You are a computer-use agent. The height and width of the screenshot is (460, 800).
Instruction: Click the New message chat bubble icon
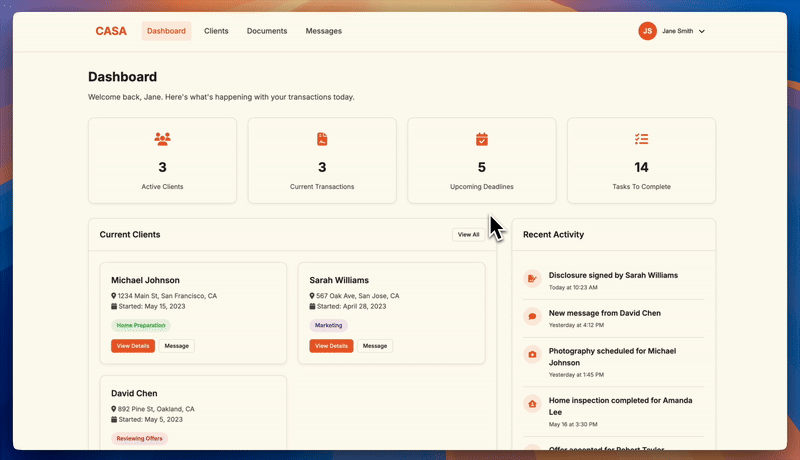[x=532, y=316]
